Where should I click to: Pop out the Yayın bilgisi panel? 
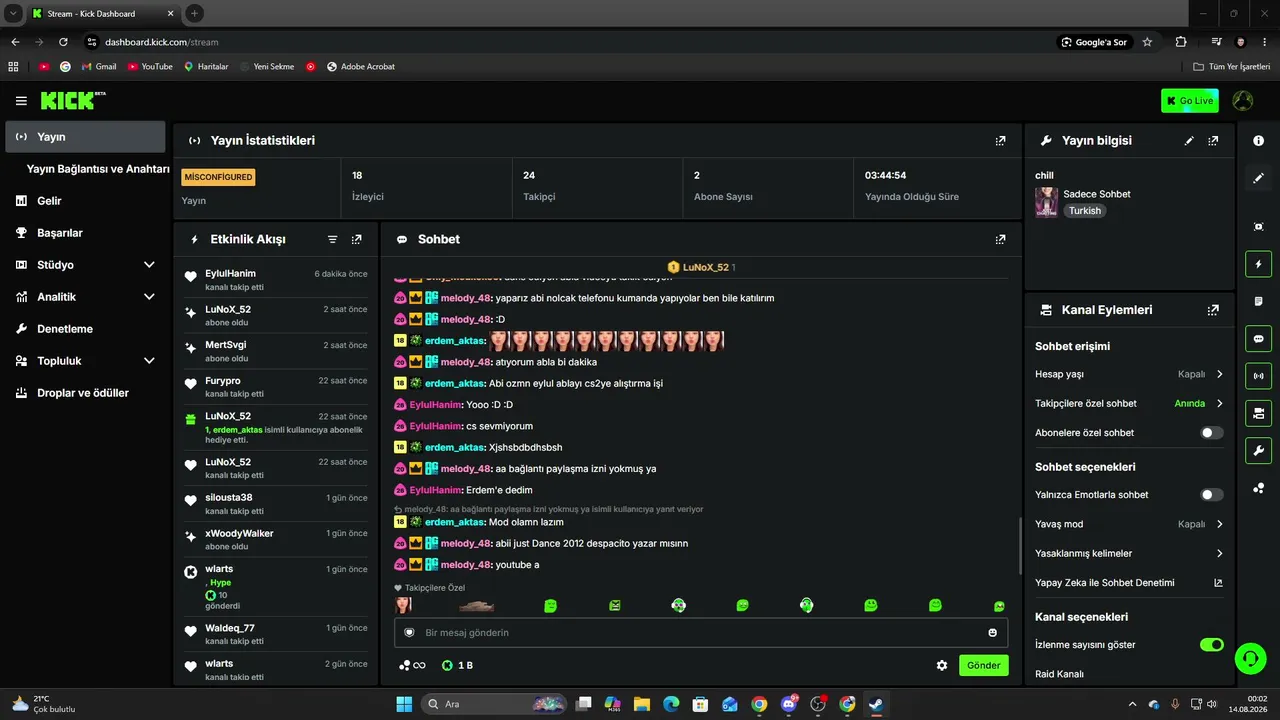point(1213,141)
